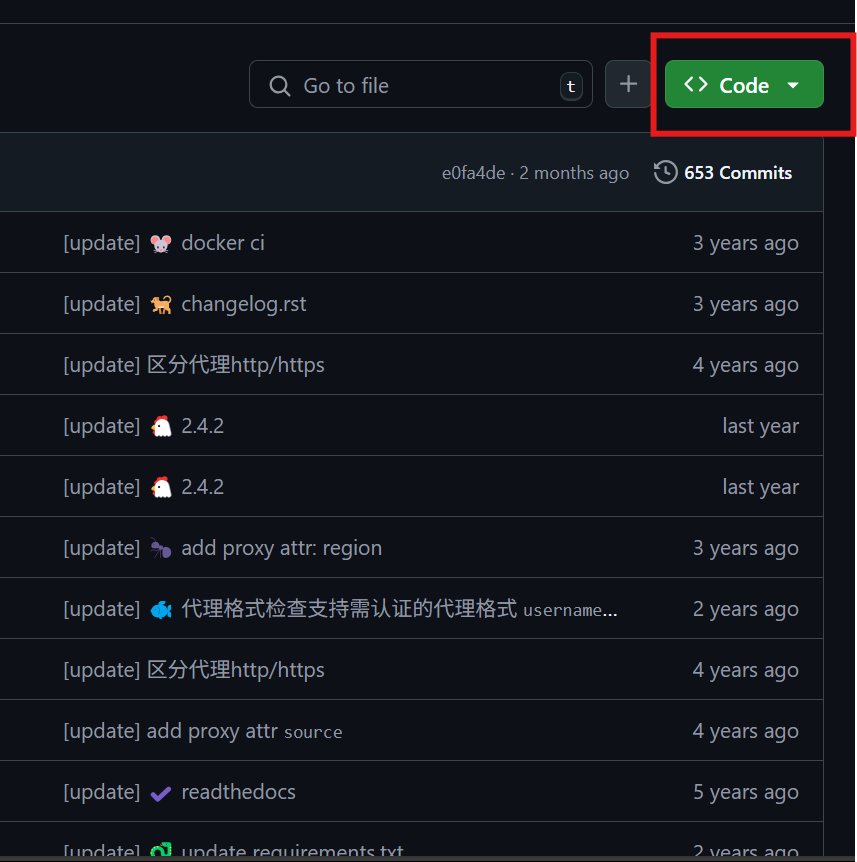
Task: Click the rooster emoji in 2.4.2 commit
Action: (x=163, y=425)
